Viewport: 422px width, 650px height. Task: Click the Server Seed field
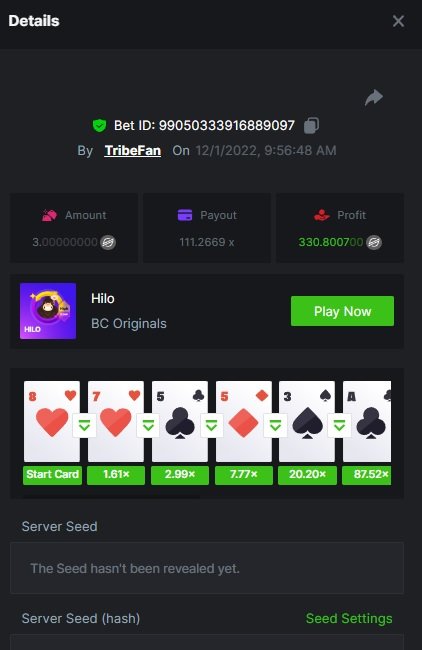[x=207, y=568]
